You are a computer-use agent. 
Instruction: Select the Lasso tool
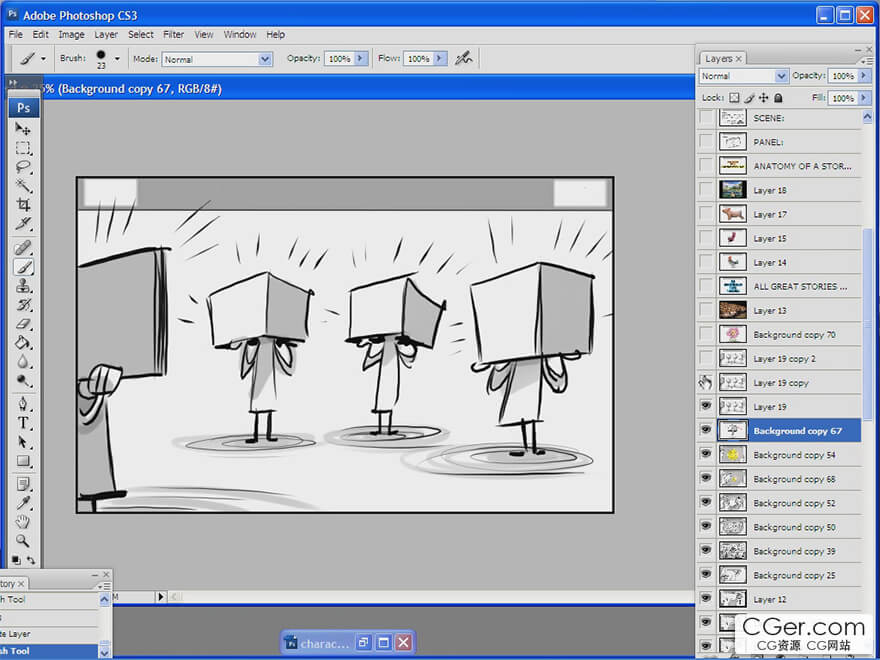pos(23,167)
